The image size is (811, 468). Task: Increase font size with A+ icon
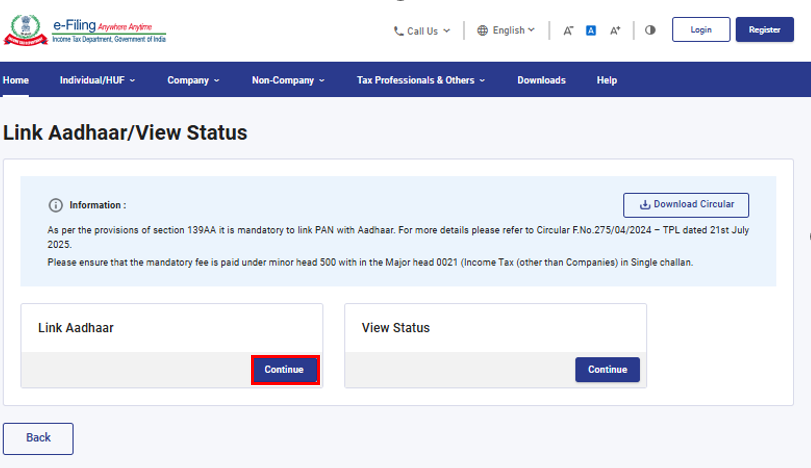[615, 31]
